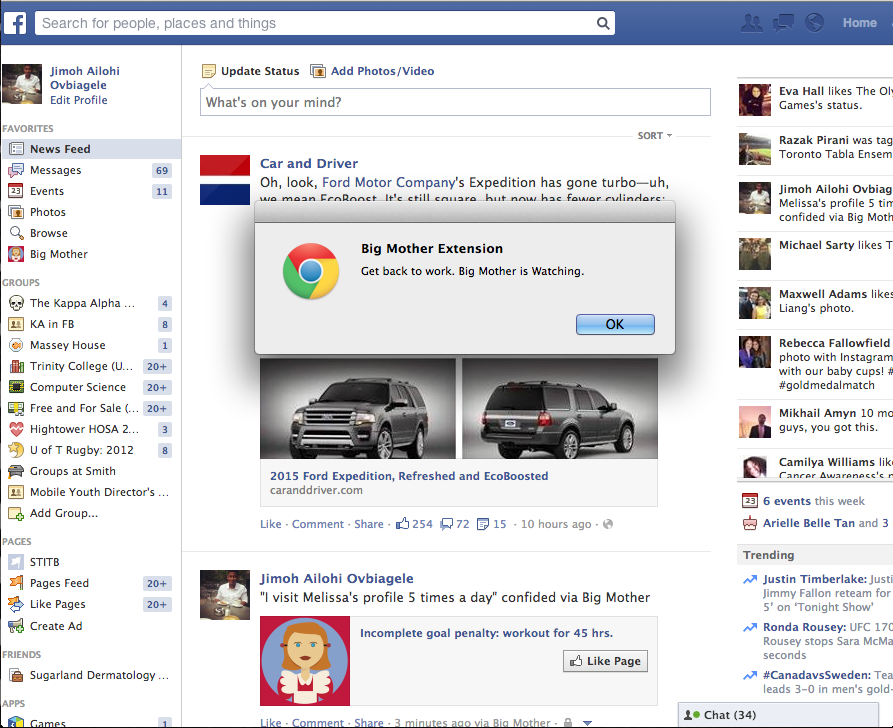This screenshot has height=728, width=893.
Task: Click the Add Group icon
Action: click(x=17, y=514)
